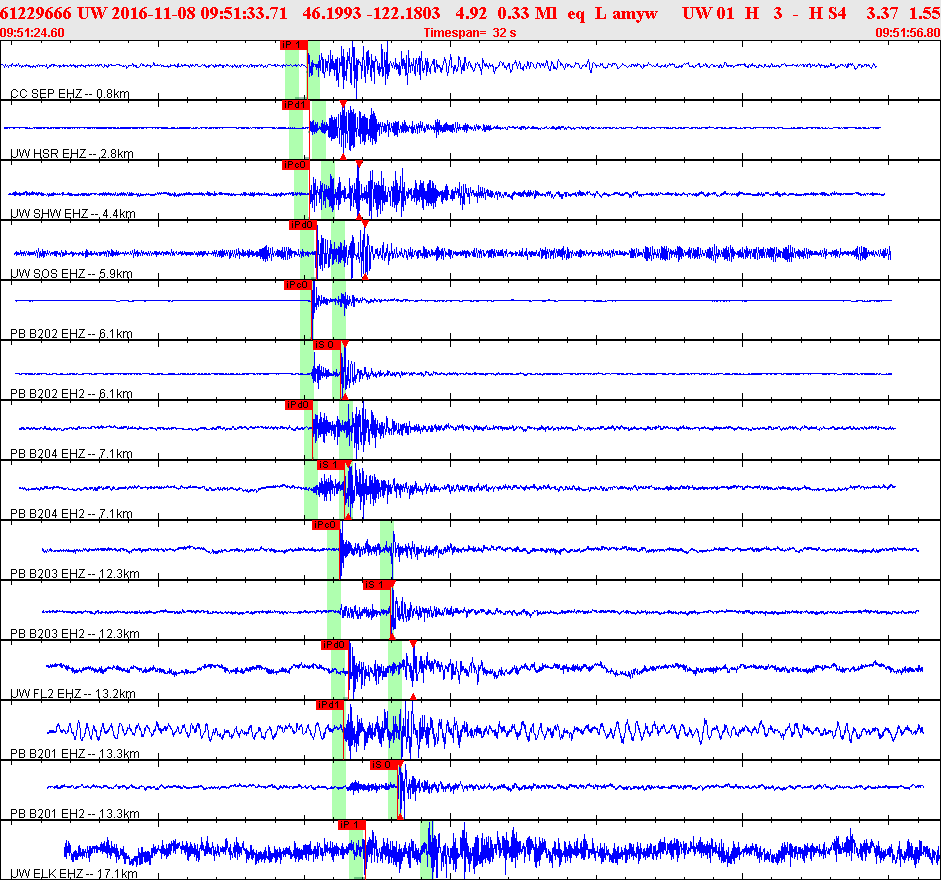Select the iS 0 pick flag on PB B201 EH2 trace
The height and width of the screenshot is (880, 941).
pos(384,765)
